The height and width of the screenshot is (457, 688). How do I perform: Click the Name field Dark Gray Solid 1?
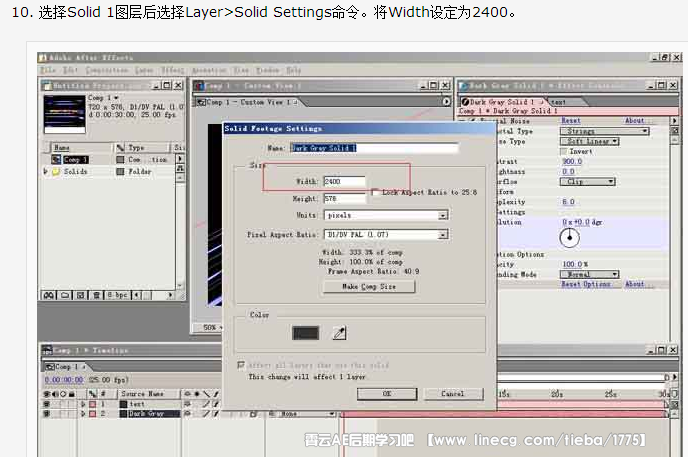click(x=374, y=148)
